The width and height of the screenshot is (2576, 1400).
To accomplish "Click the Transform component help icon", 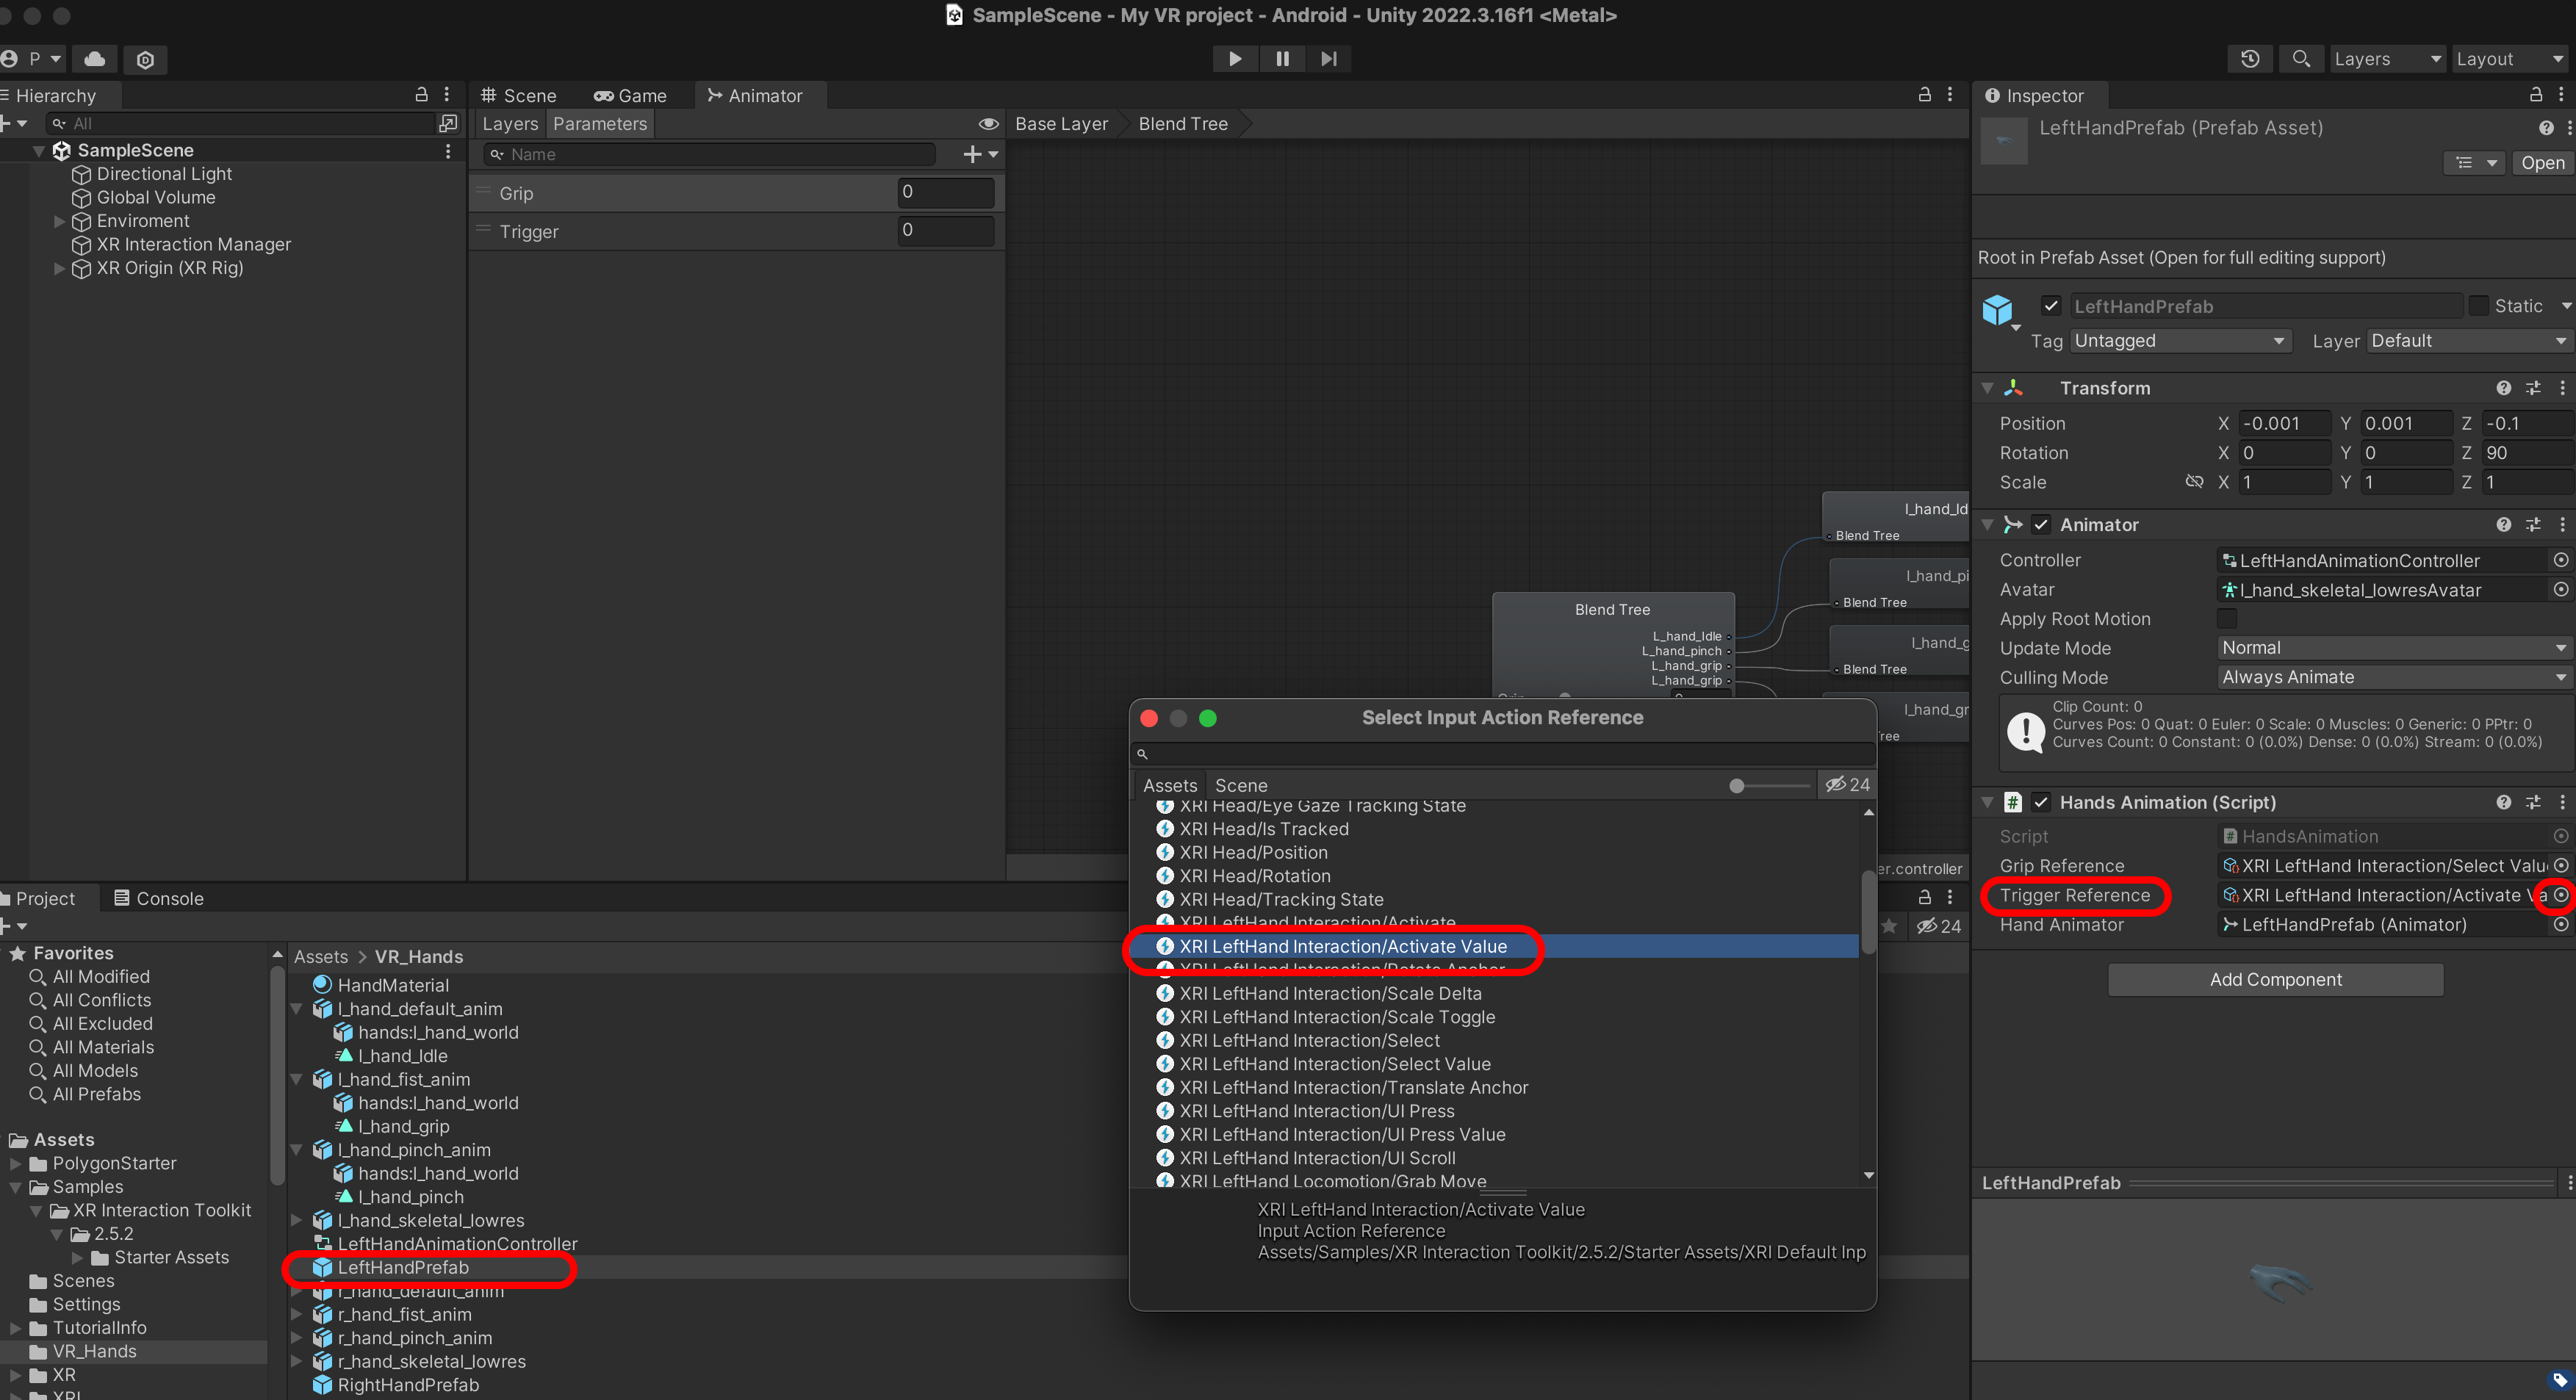I will click(x=2503, y=388).
